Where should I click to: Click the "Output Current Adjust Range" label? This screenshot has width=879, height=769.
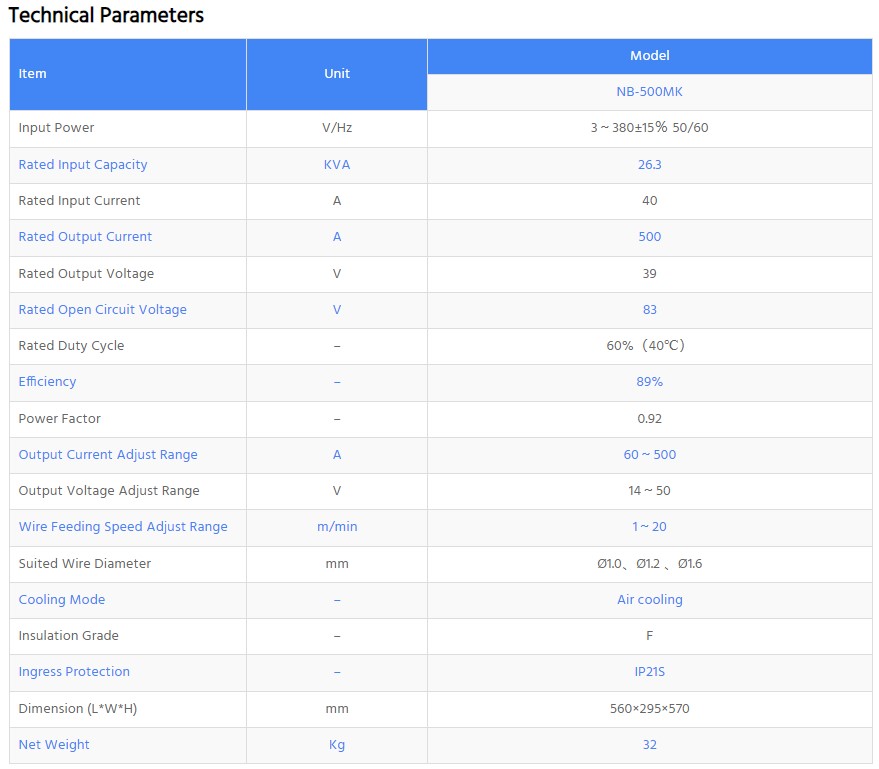[108, 455]
